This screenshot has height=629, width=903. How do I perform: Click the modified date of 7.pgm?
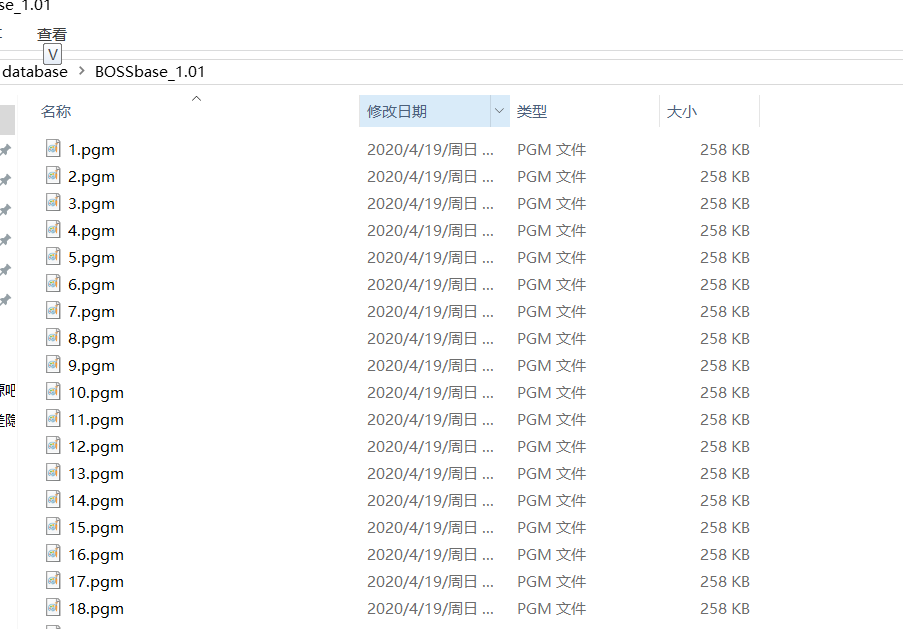click(430, 312)
